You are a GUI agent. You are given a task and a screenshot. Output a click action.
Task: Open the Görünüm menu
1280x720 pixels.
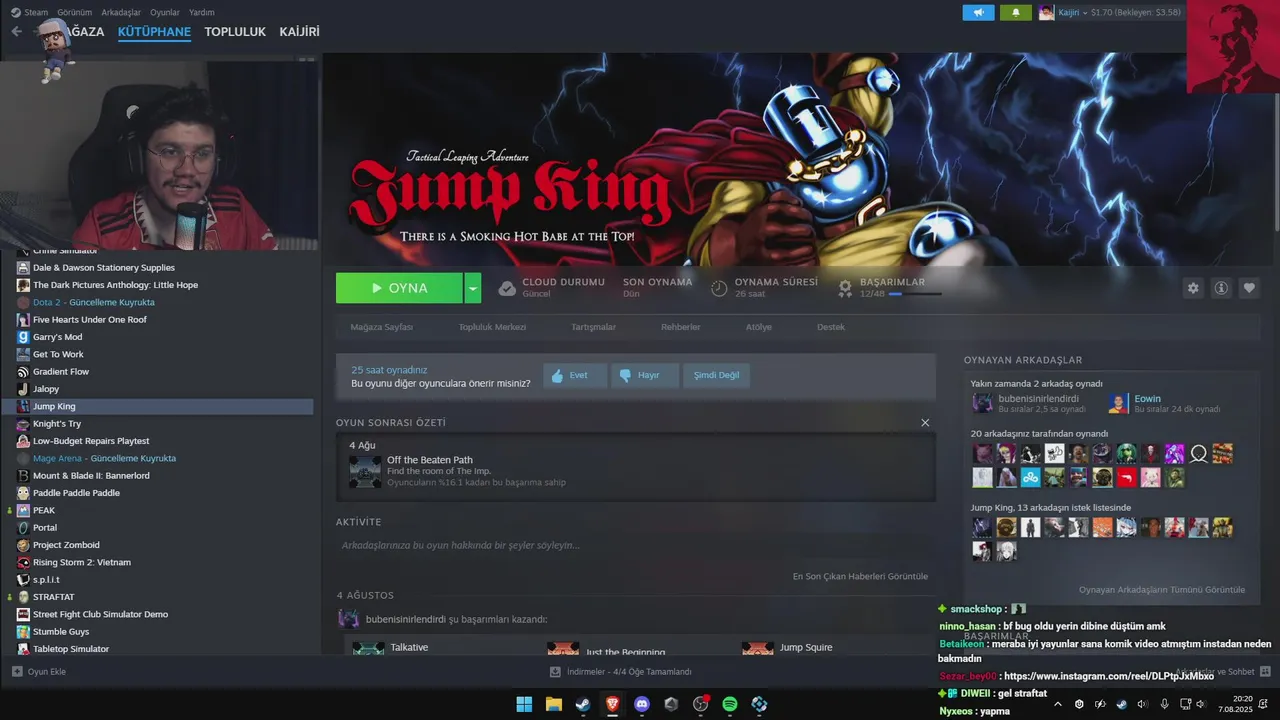74,12
